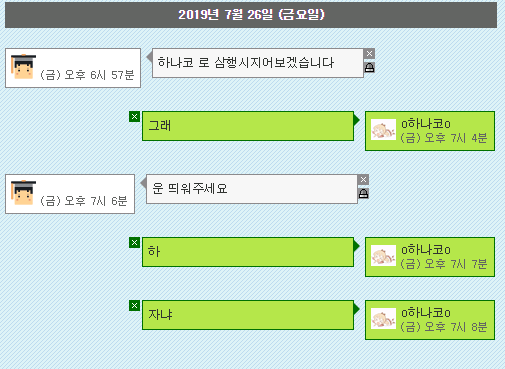Screen dimensions: 505x369
Task: Open graduation cap avatar at 오후 7시 6분
Action: pos(23,193)
